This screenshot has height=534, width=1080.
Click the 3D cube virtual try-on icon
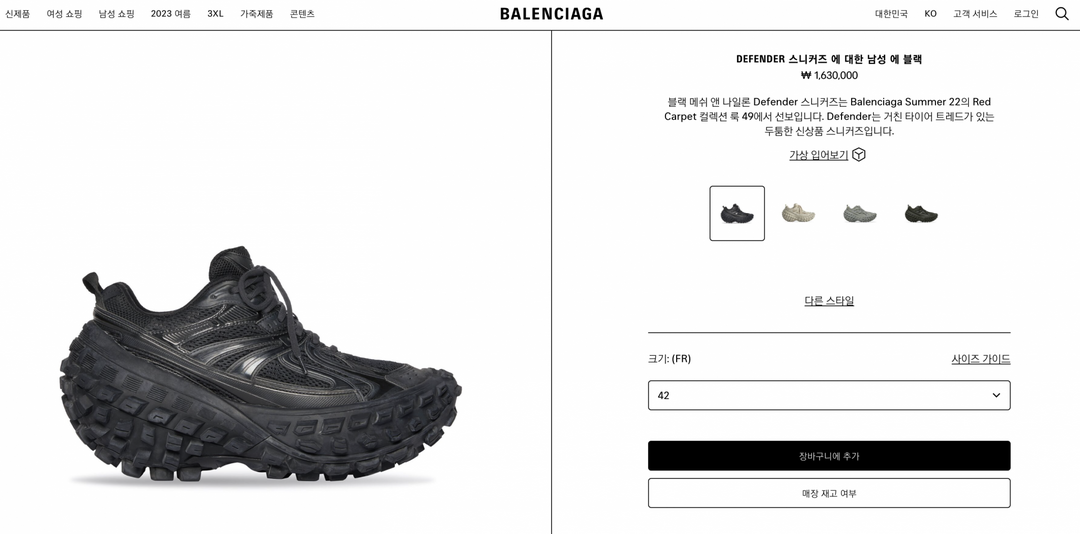[x=858, y=155]
